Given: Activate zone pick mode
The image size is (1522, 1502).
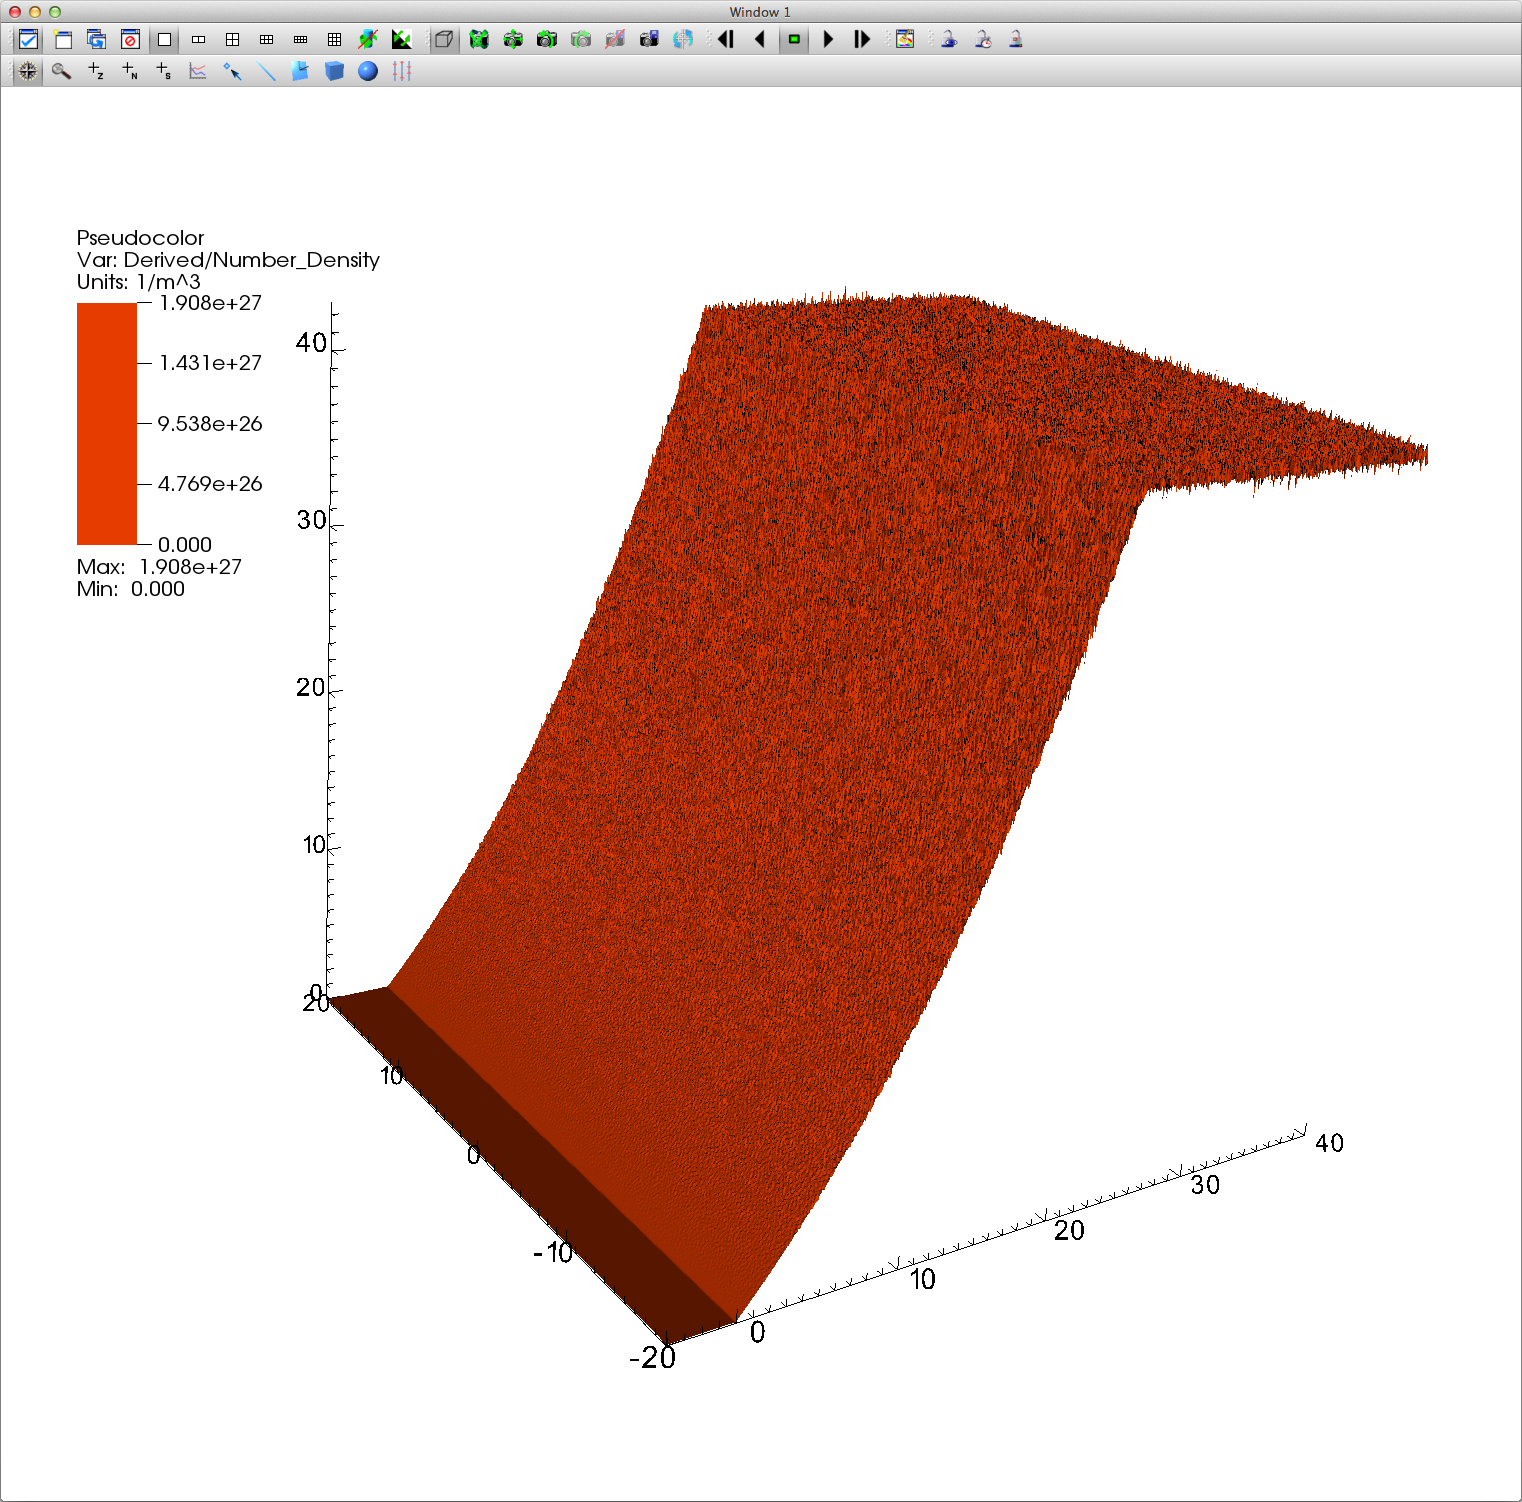Looking at the screenshot, I should point(96,71).
